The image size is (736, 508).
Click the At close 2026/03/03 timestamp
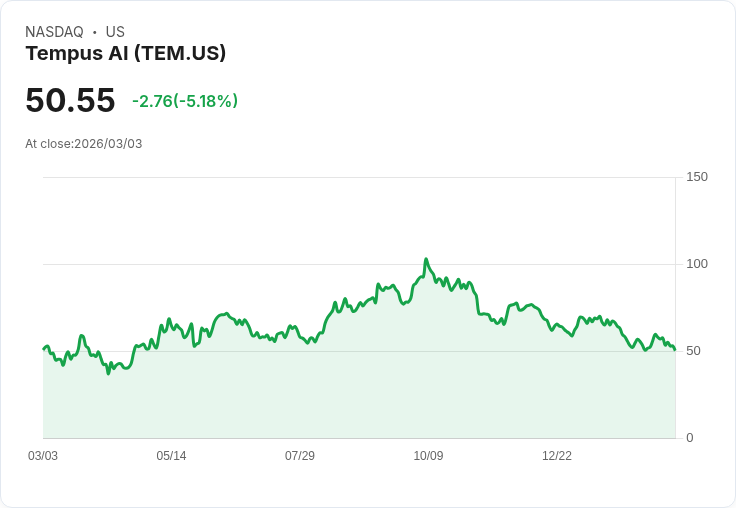pyautogui.click(x=84, y=144)
